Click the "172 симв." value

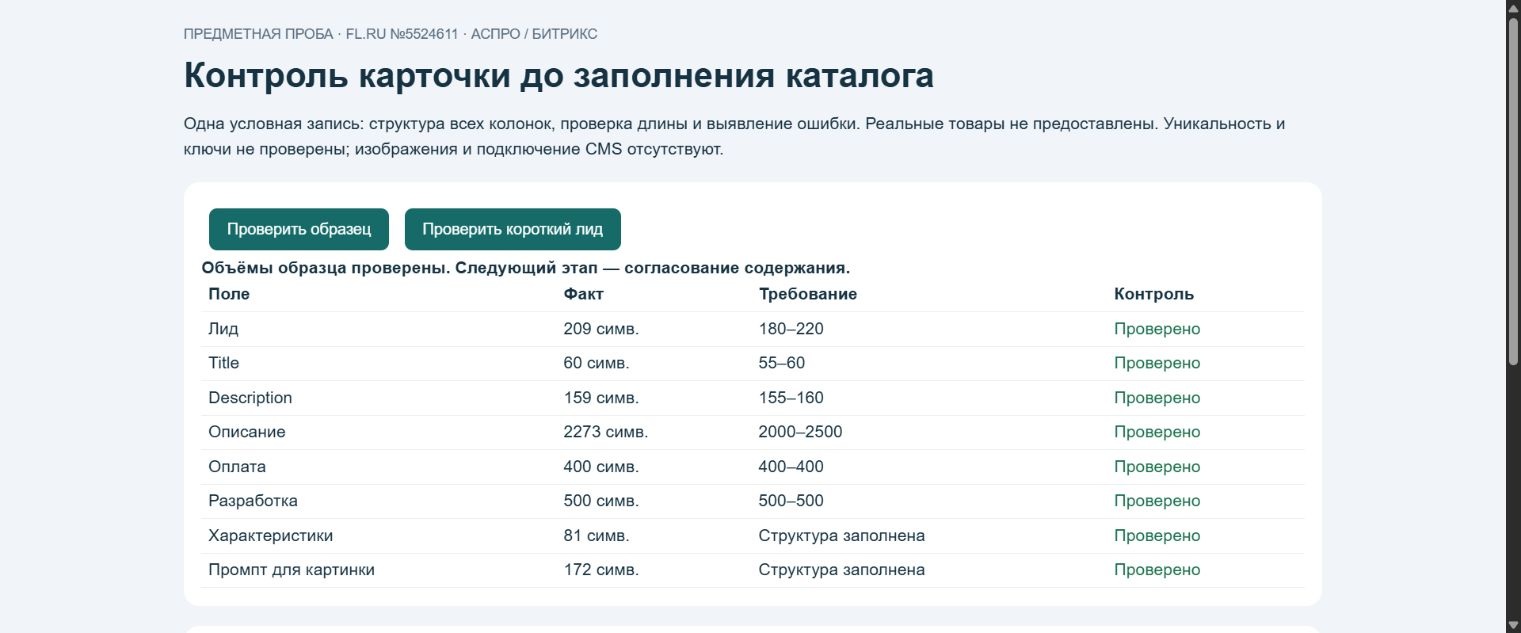[601, 570]
